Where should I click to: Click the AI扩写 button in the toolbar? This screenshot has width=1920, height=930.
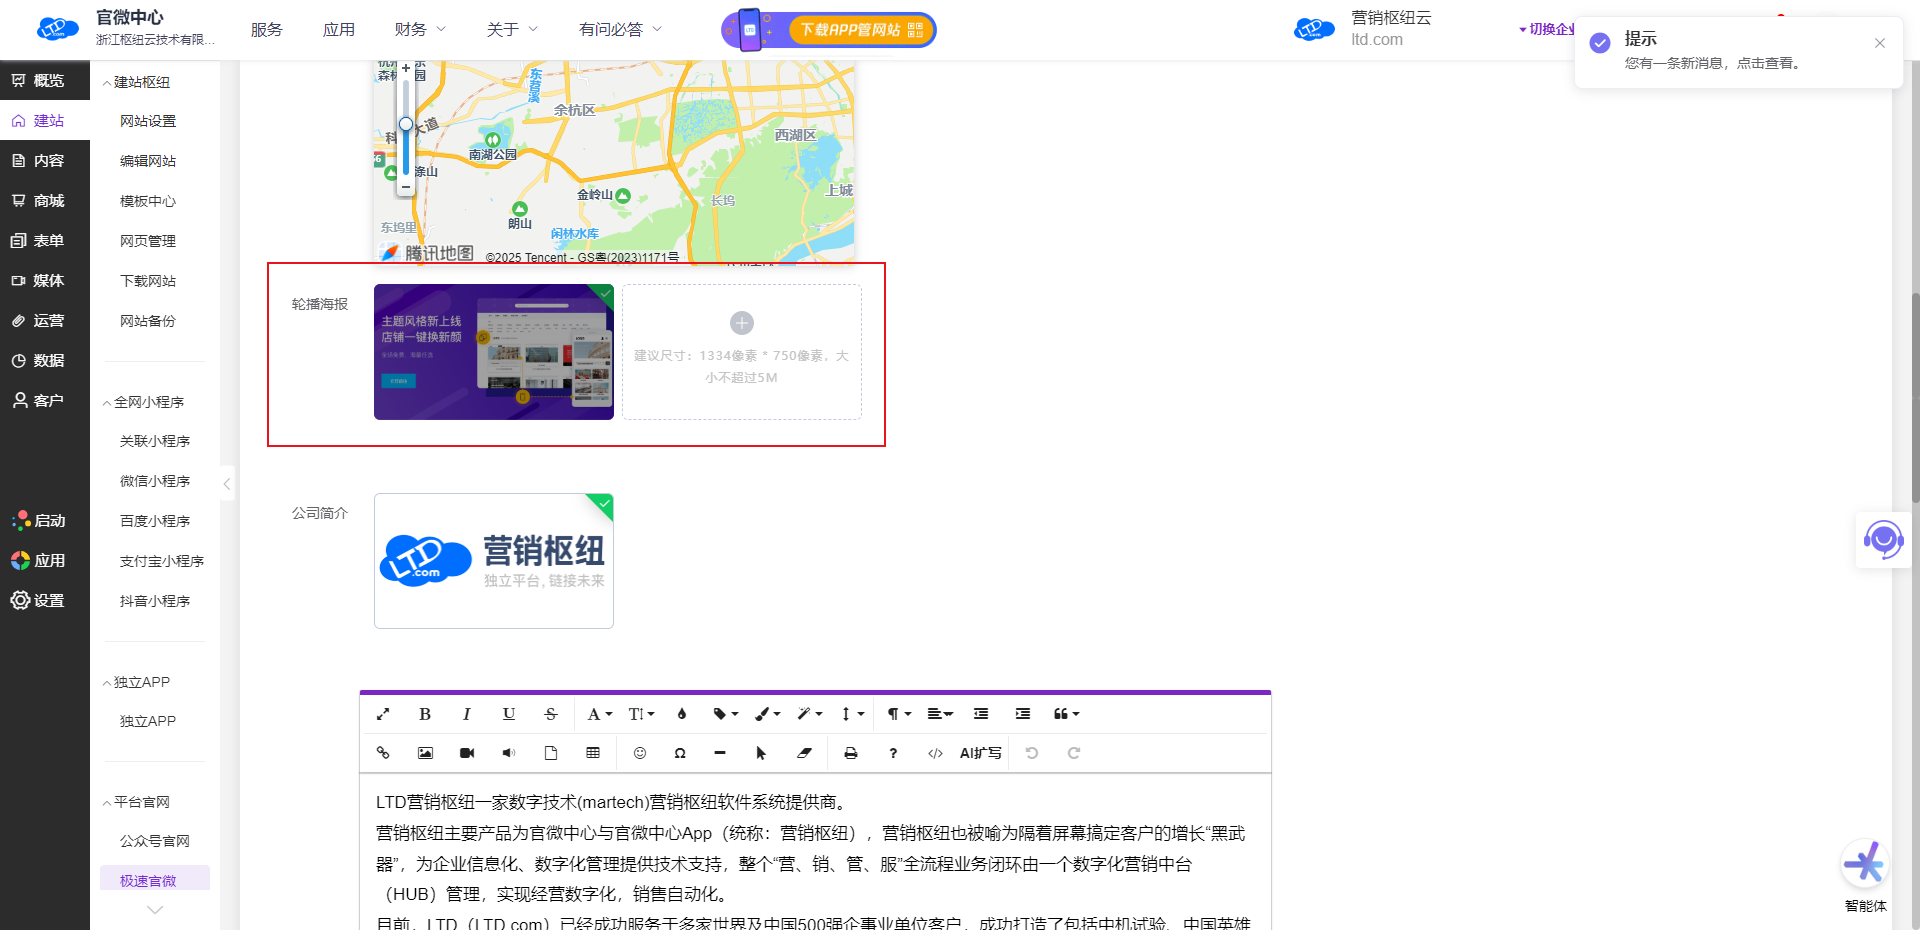point(980,753)
